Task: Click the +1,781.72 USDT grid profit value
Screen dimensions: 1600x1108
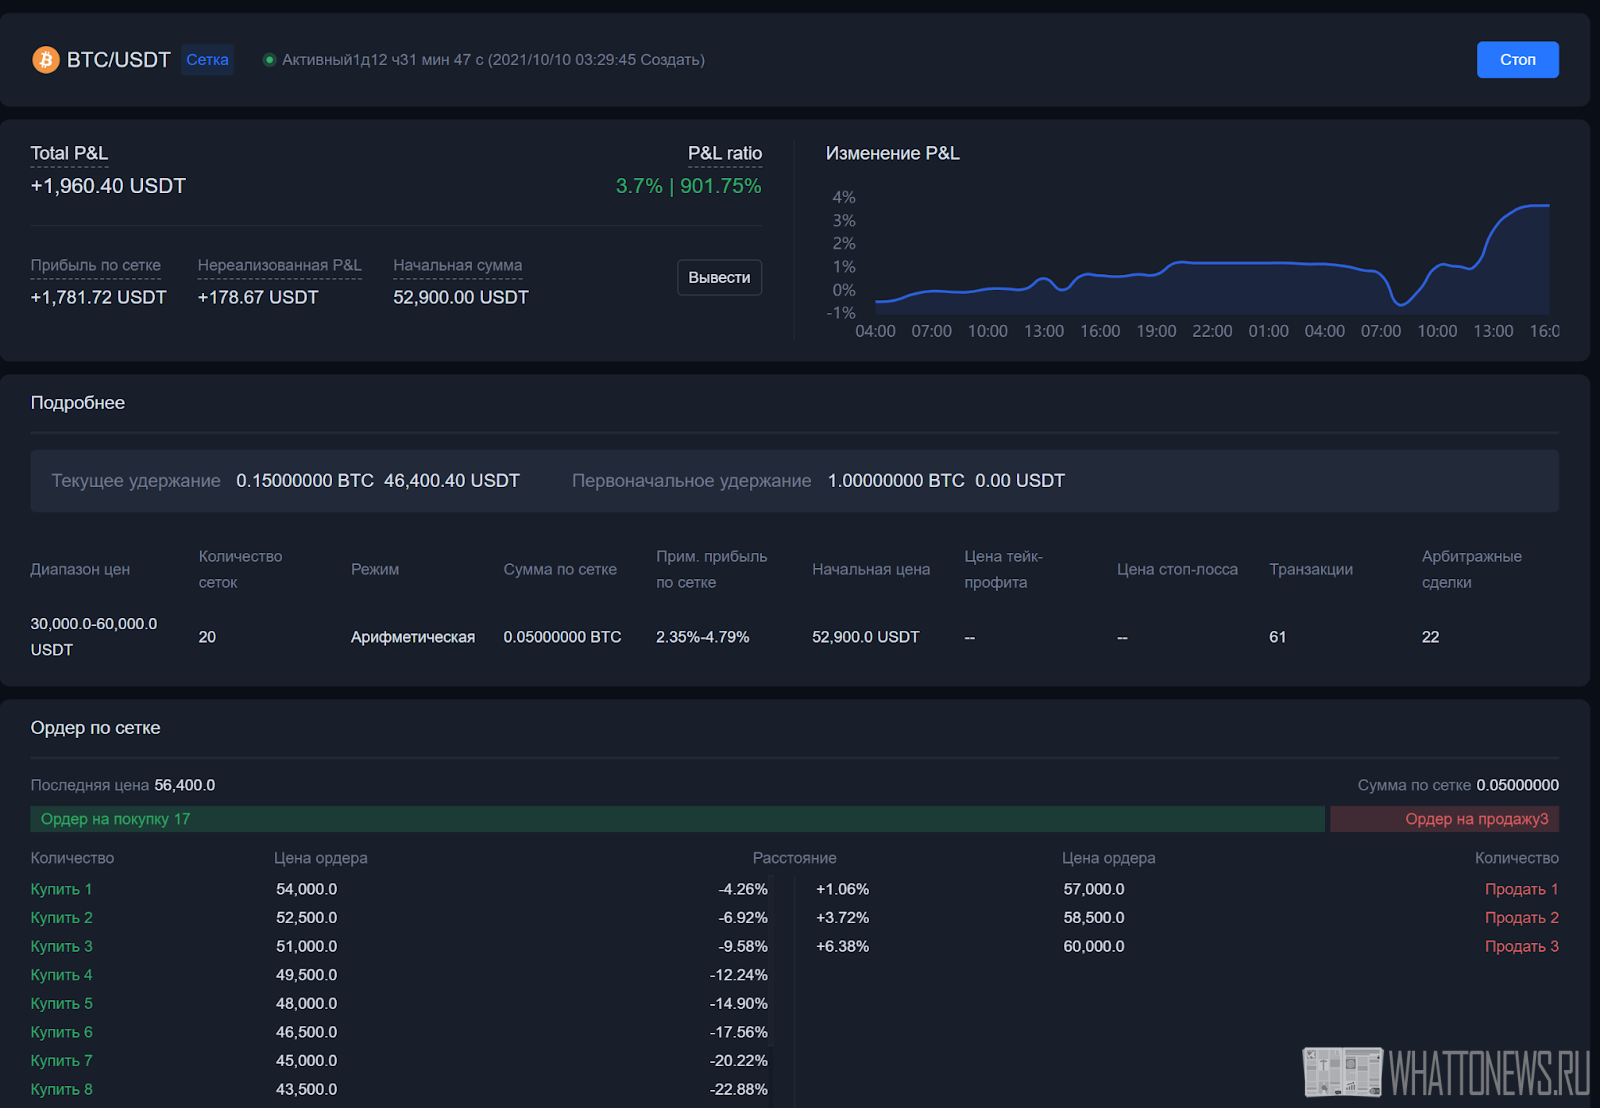Action: click(98, 297)
